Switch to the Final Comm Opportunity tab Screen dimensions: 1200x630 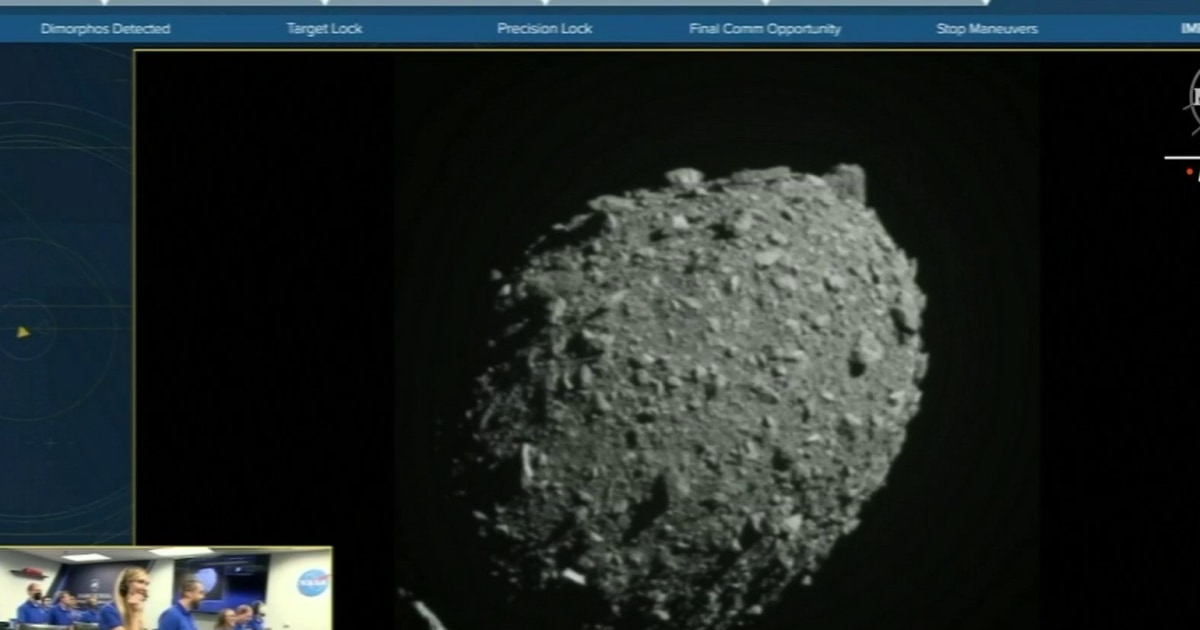tap(765, 29)
